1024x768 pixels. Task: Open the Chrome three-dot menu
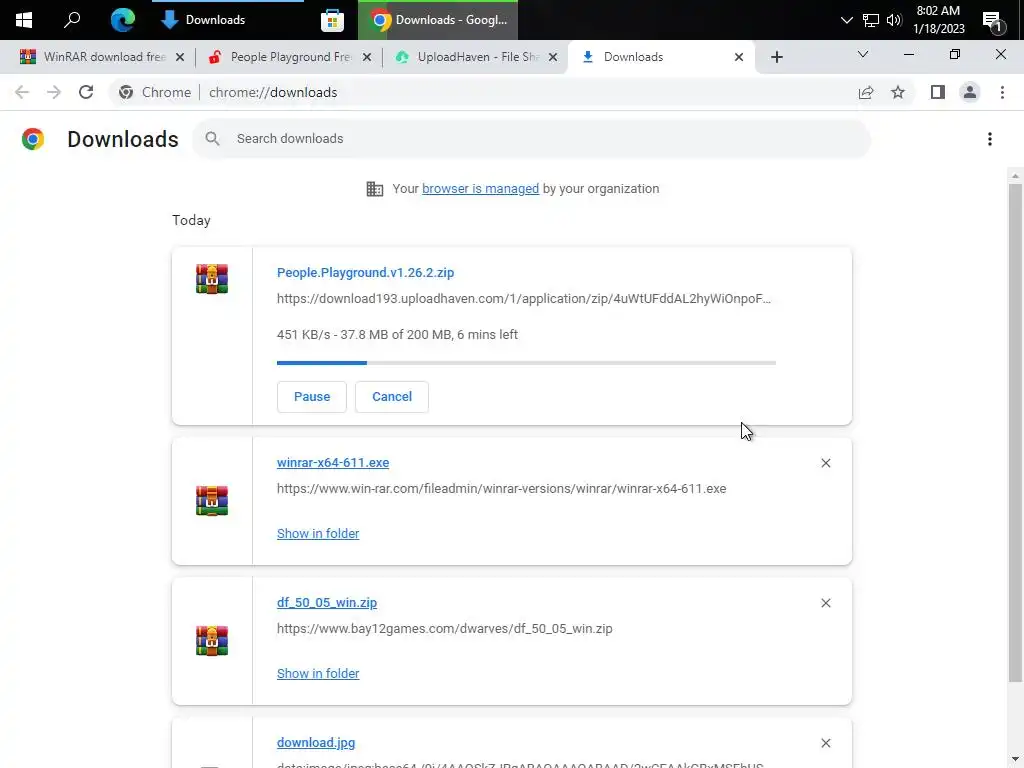click(1002, 92)
